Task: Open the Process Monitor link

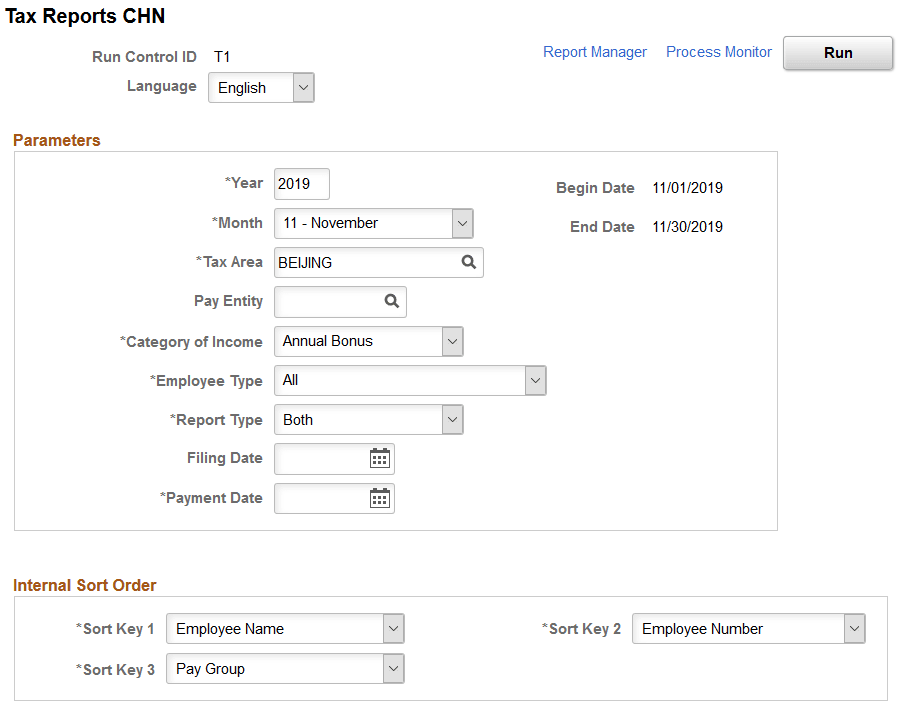Action: tap(718, 51)
